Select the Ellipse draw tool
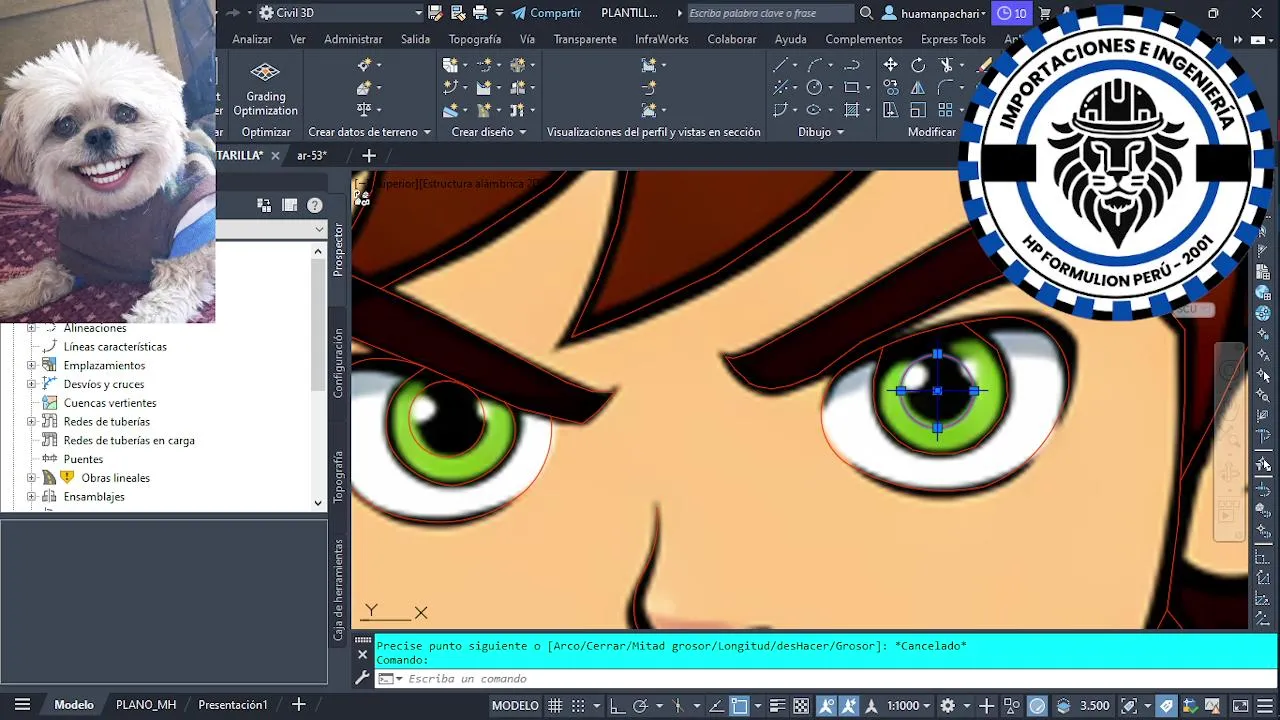This screenshot has width=1280, height=720. click(x=814, y=110)
